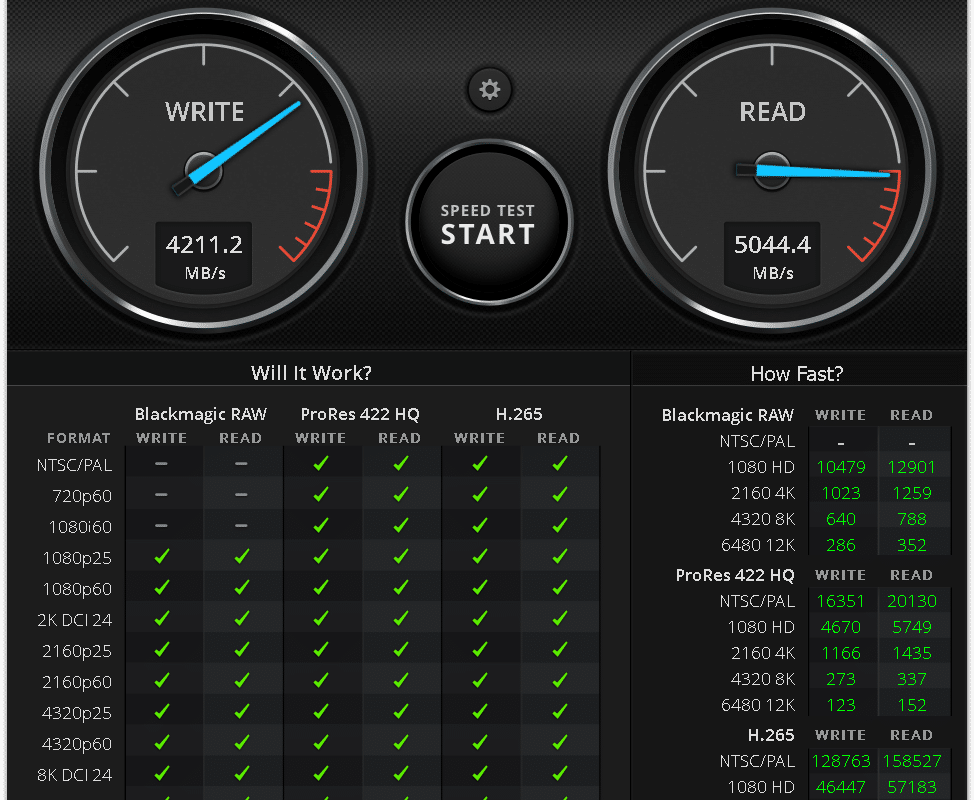Select ProRes 422 HQ NTSC/PAL read value 20130
The image size is (974, 800).
tap(911, 601)
